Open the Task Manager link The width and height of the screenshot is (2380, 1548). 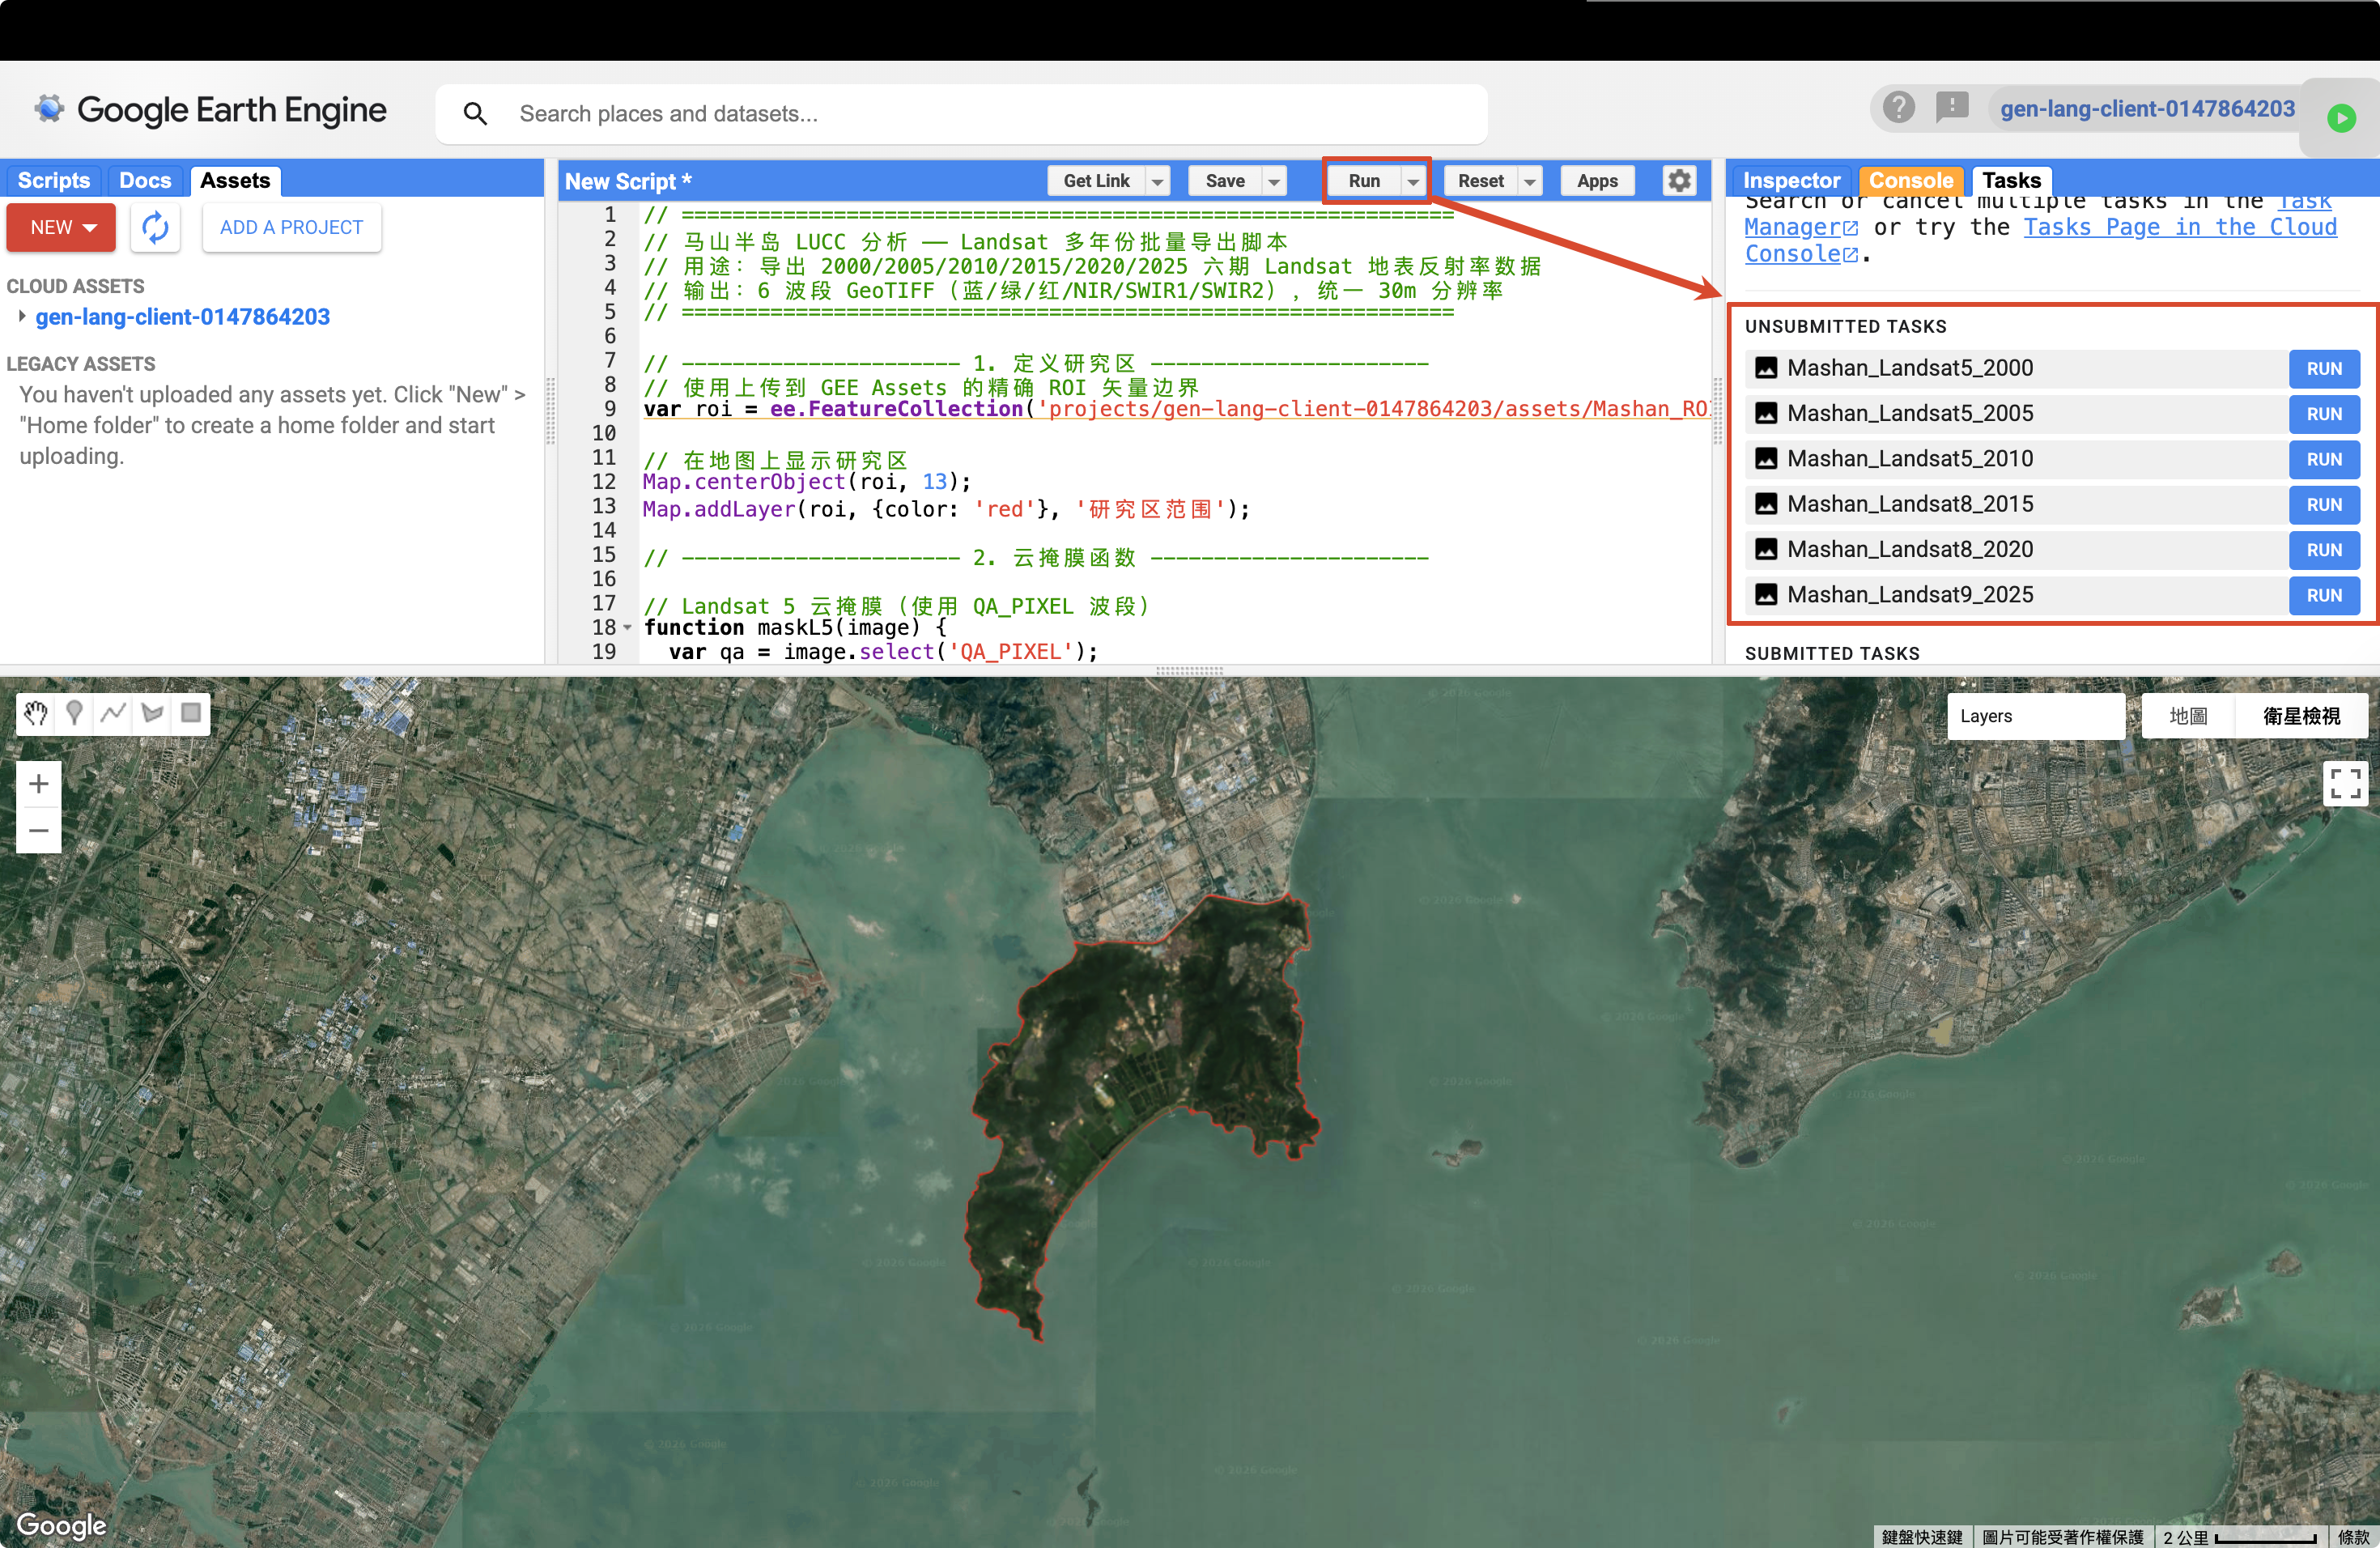coord(1801,228)
